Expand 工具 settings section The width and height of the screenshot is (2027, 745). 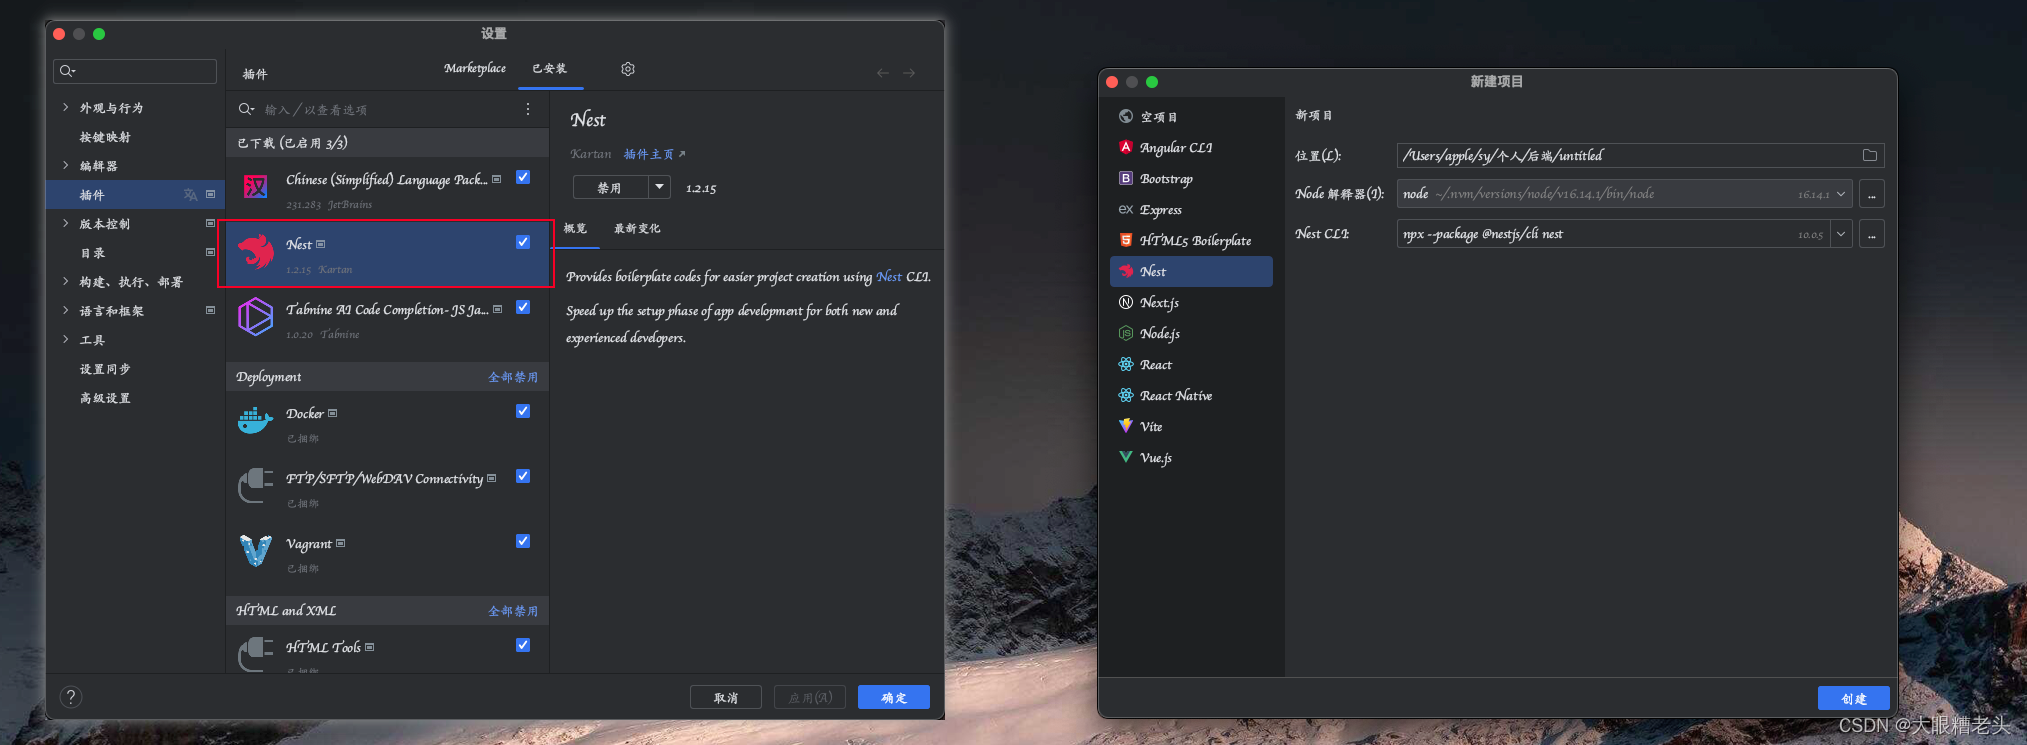click(66, 339)
